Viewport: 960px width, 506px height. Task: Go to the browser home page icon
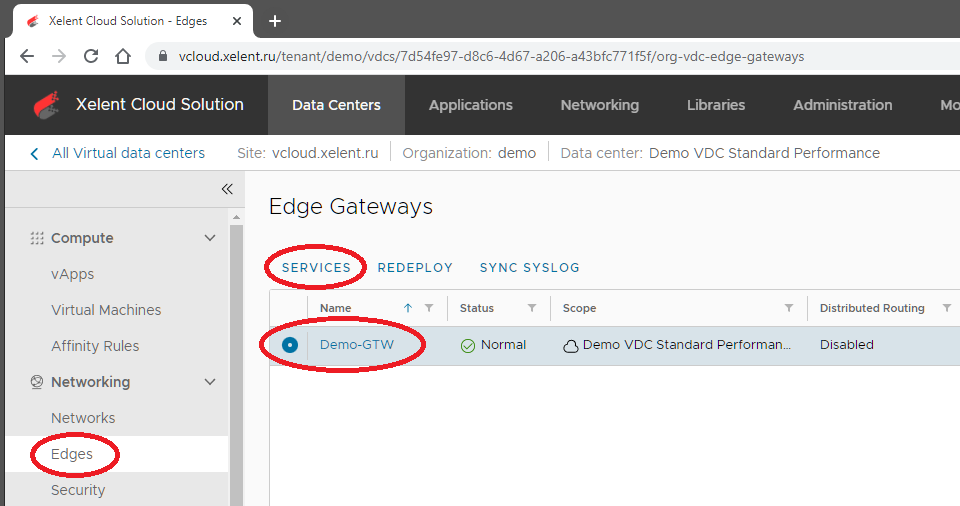click(x=123, y=56)
